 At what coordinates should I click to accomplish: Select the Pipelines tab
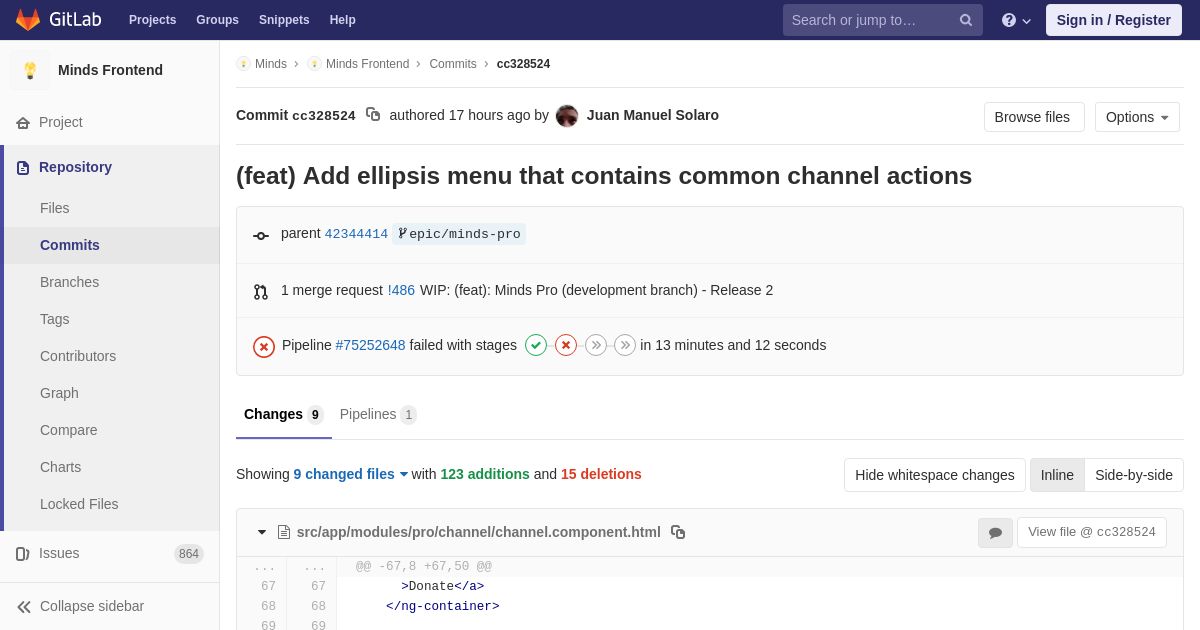point(378,414)
